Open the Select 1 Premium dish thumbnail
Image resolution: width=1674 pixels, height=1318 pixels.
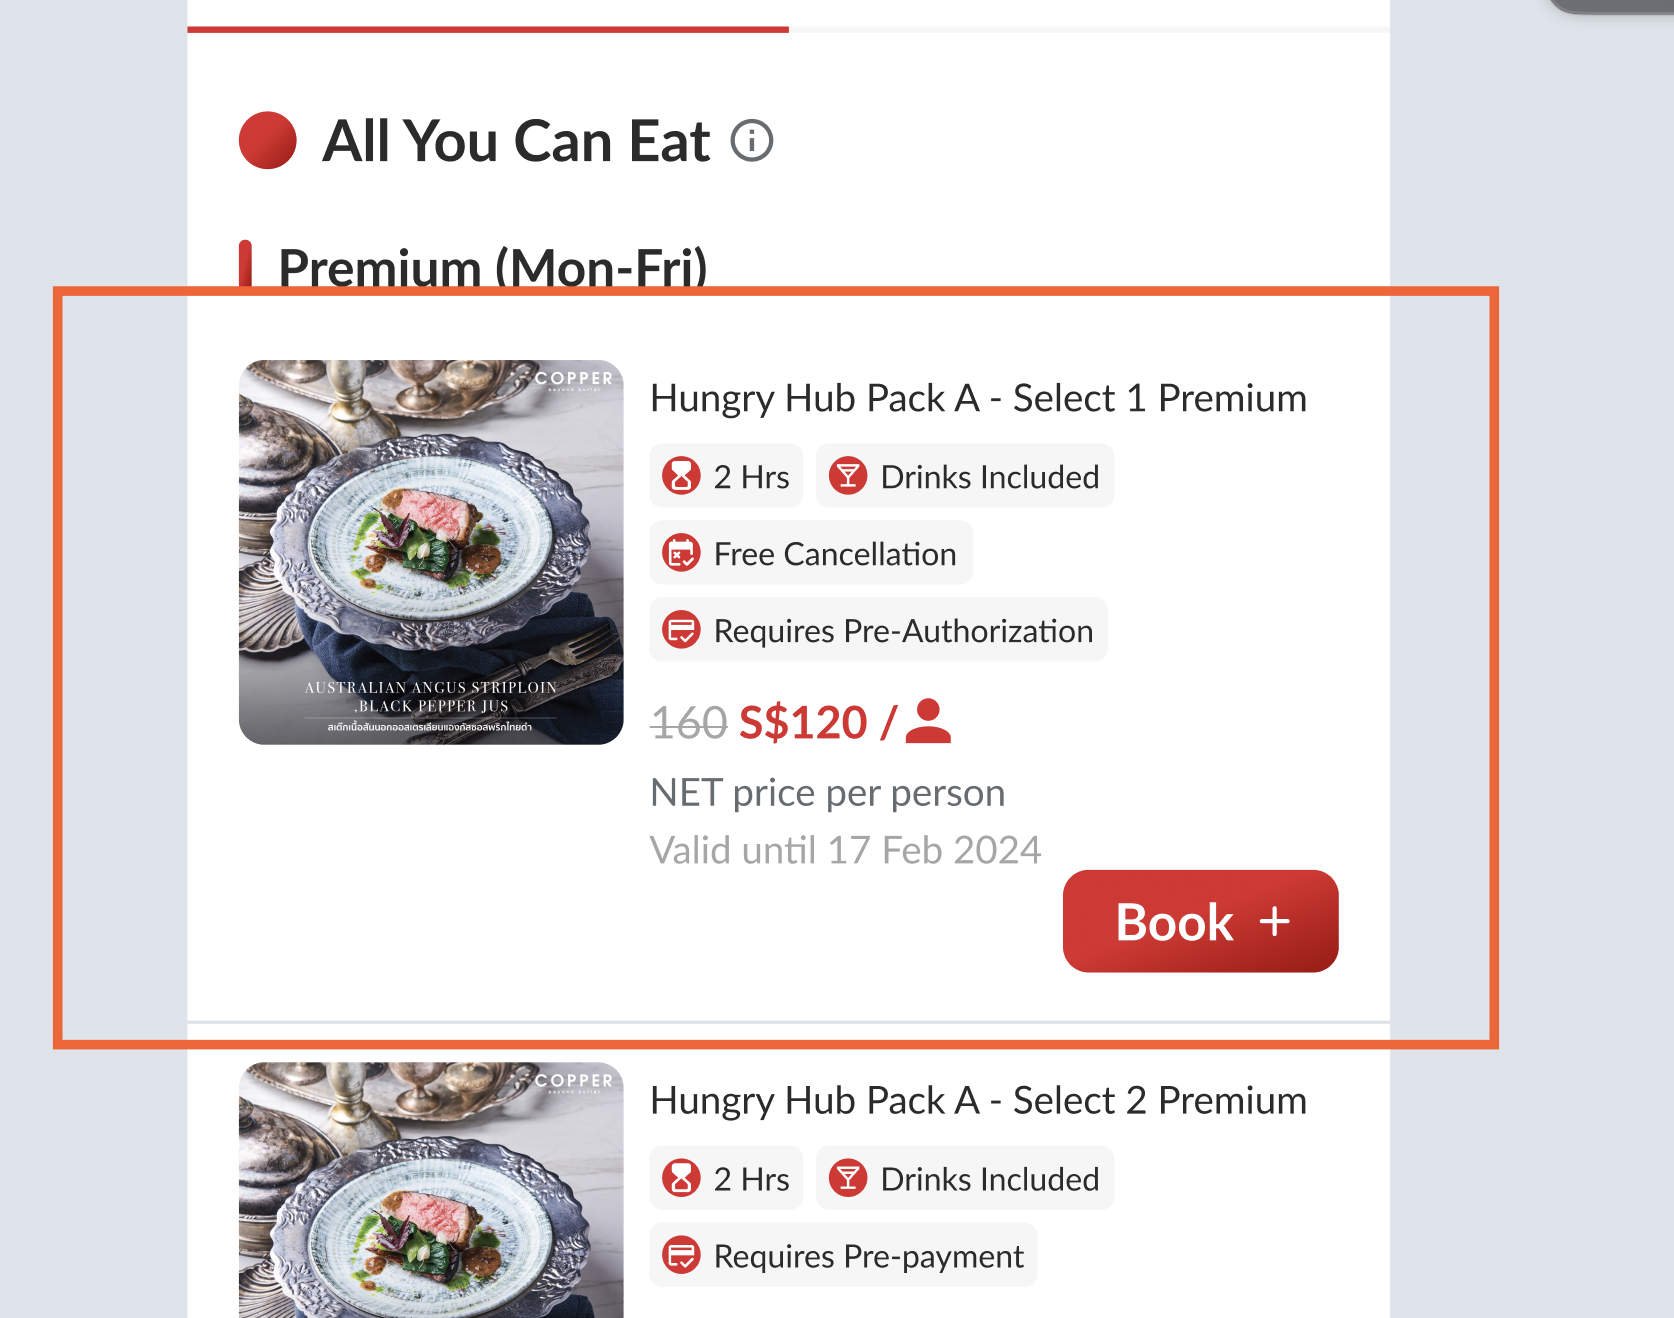point(431,552)
